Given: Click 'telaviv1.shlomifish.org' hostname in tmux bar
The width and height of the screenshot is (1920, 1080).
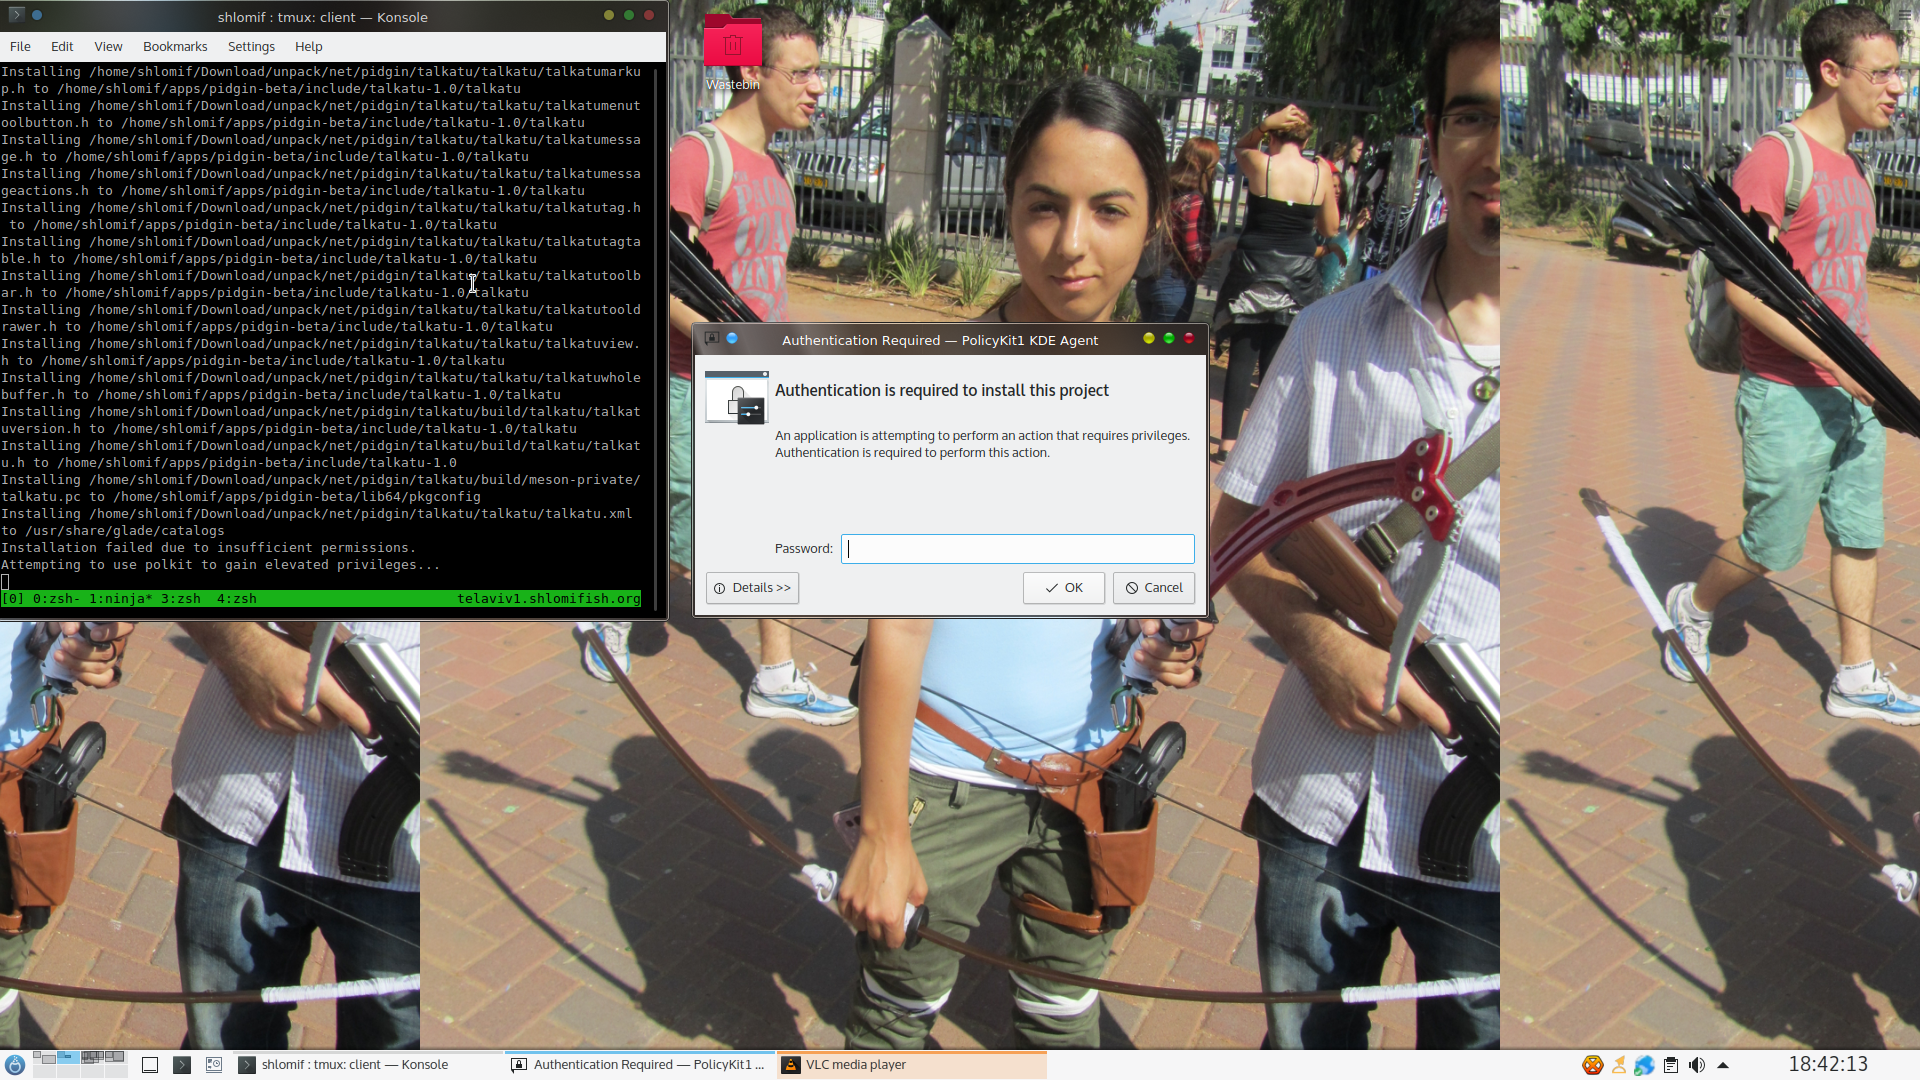Looking at the screenshot, I should 549,599.
